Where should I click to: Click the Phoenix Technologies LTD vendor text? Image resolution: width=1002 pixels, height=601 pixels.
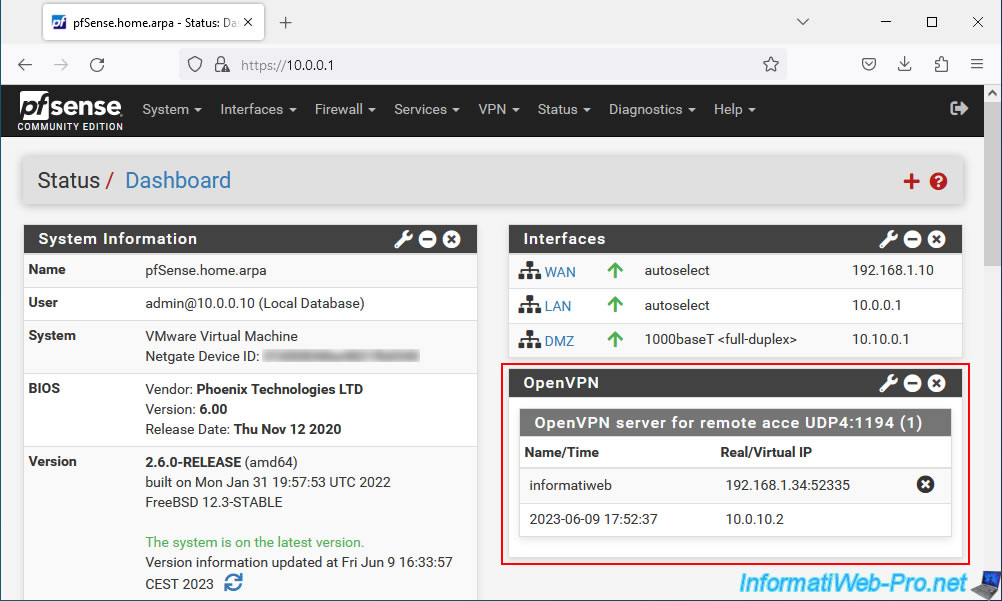(279, 389)
